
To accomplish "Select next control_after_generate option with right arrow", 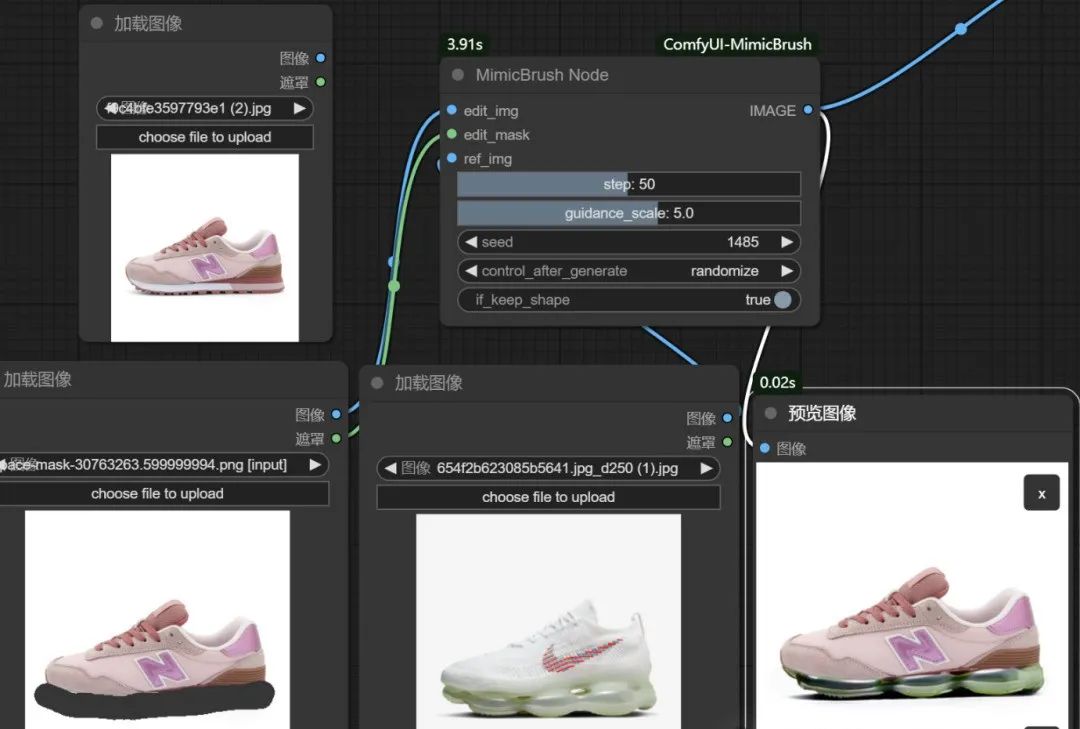I will point(787,271).
